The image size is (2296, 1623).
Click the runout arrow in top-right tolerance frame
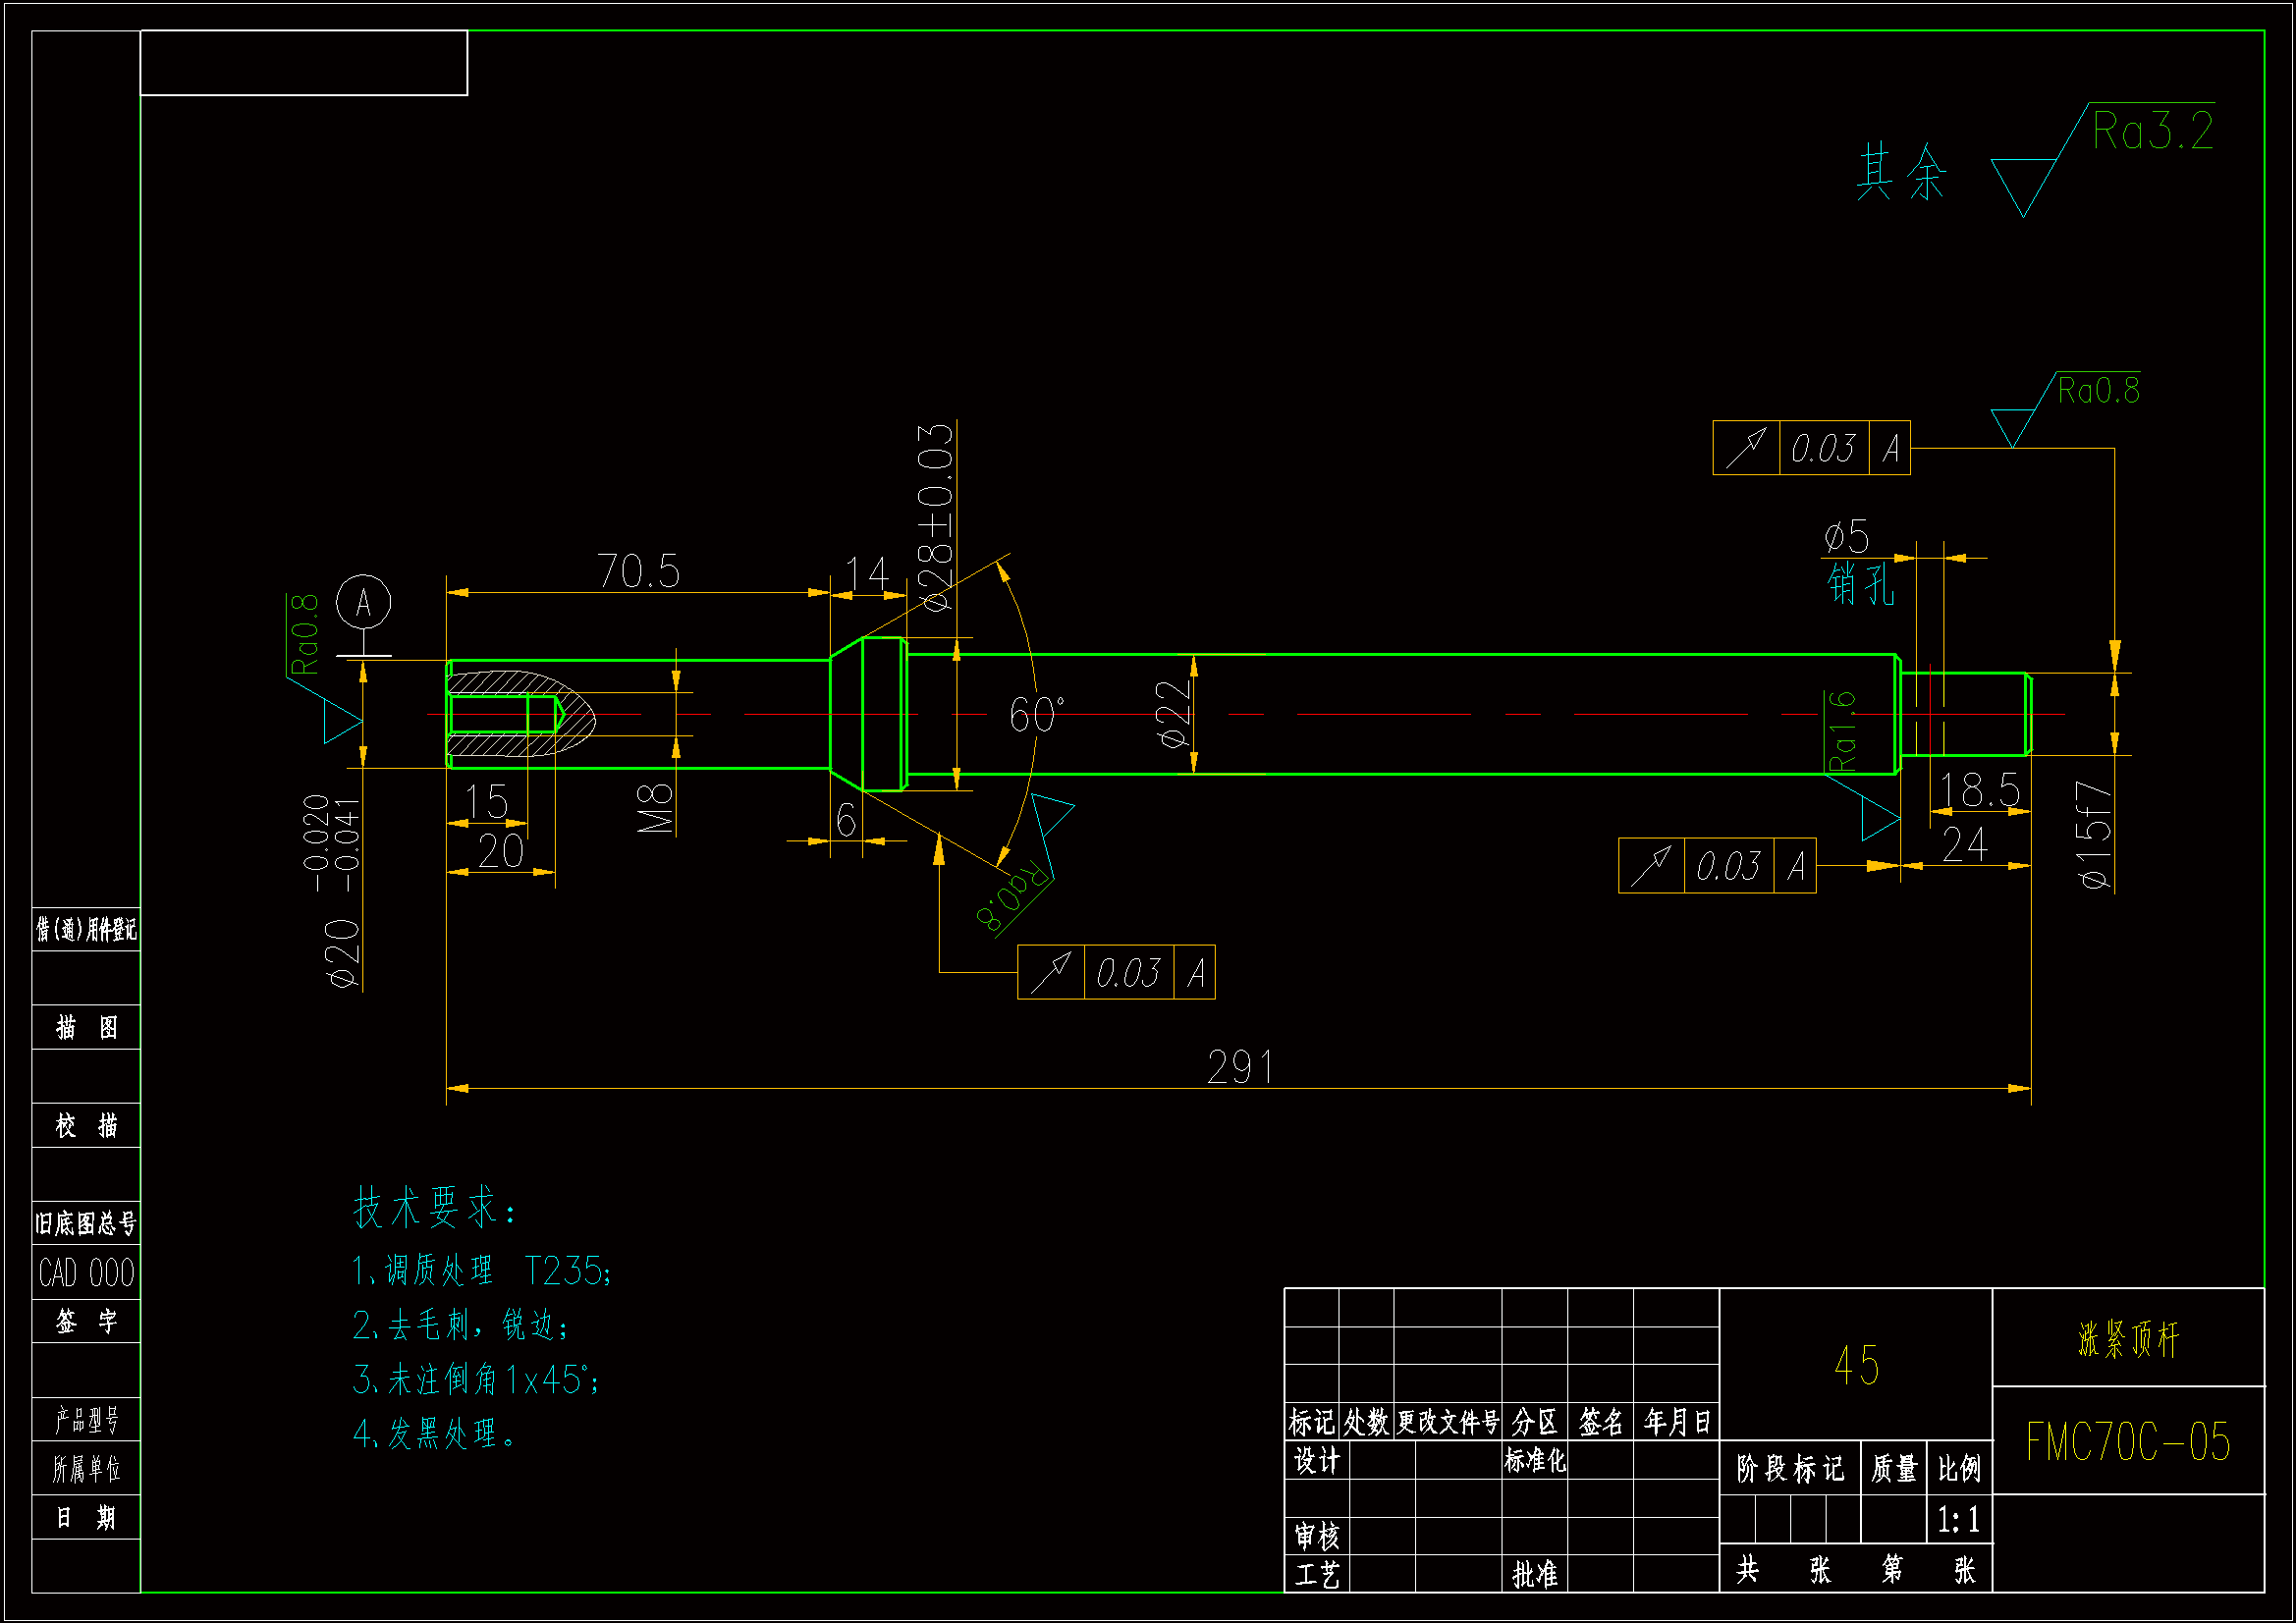point(1746,448)
